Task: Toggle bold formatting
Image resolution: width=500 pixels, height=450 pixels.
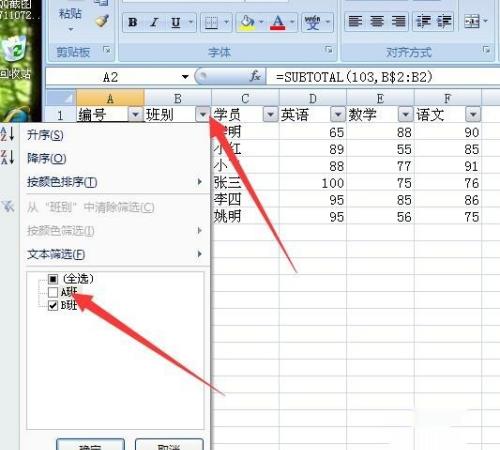Action: [133, 22]
